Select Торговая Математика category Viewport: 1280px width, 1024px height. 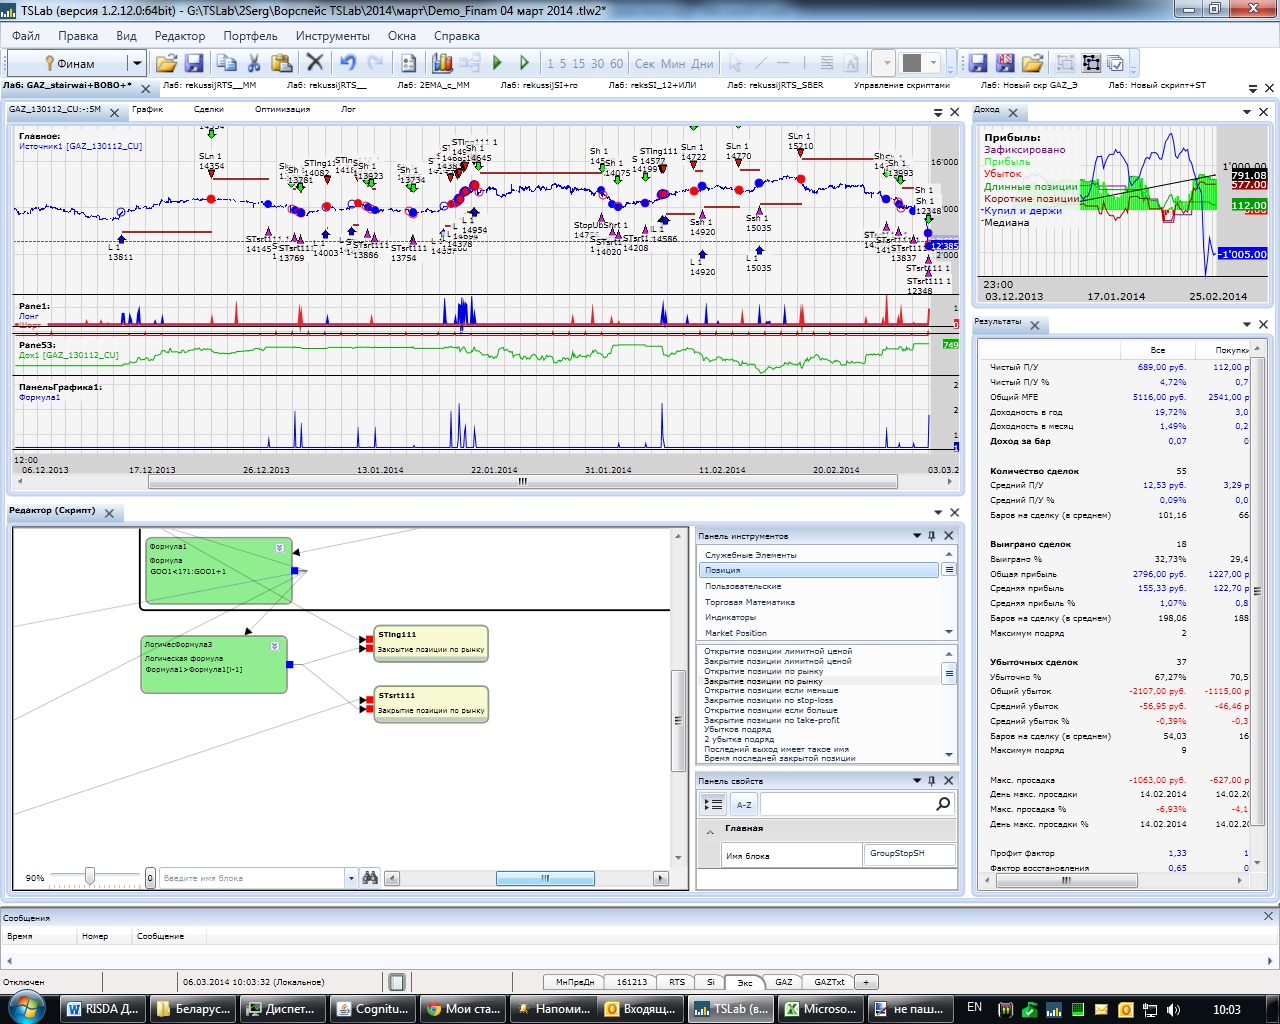pyautogui.click(x=750, y=602)
